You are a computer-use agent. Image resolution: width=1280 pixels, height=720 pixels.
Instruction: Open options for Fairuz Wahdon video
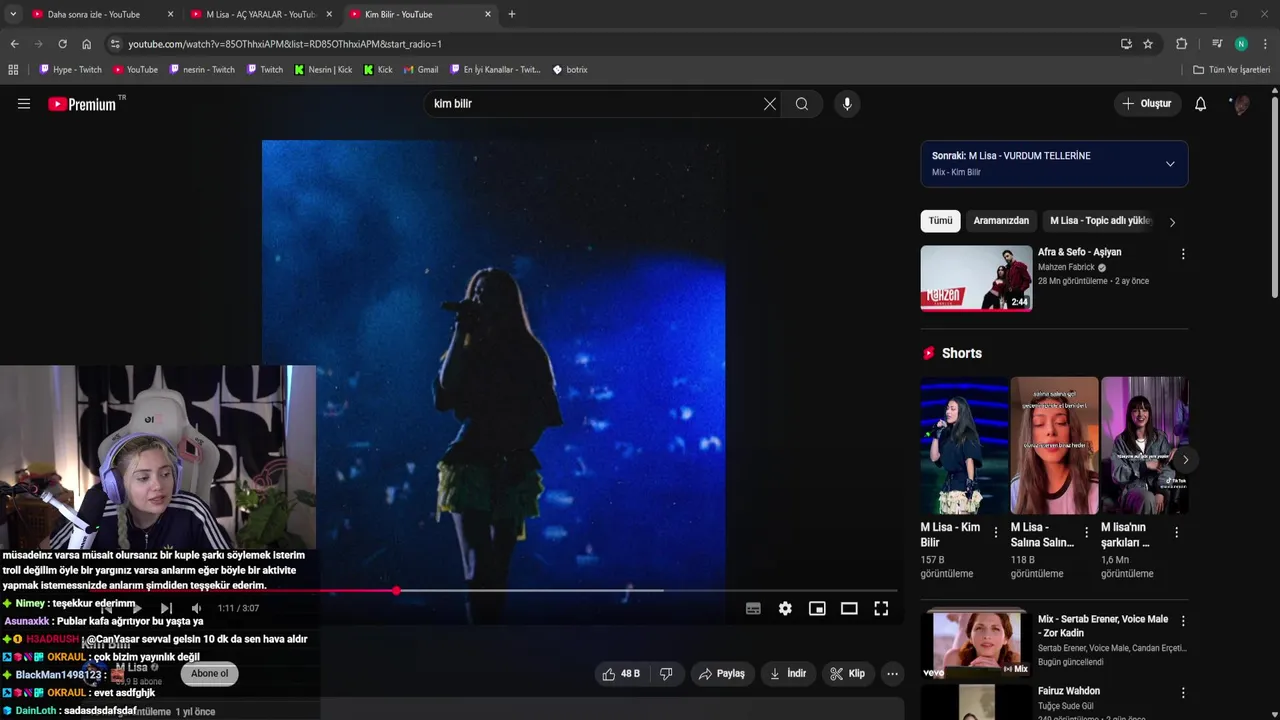click(x=1183, y=693)
